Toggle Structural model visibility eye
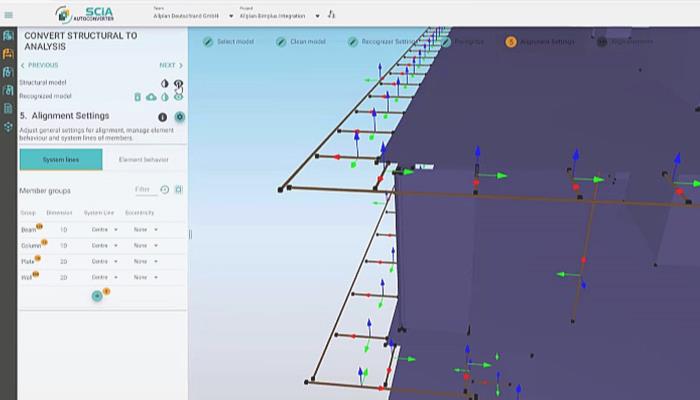The width and height of the screenshot is (700, 400). [x=179, y=84]
